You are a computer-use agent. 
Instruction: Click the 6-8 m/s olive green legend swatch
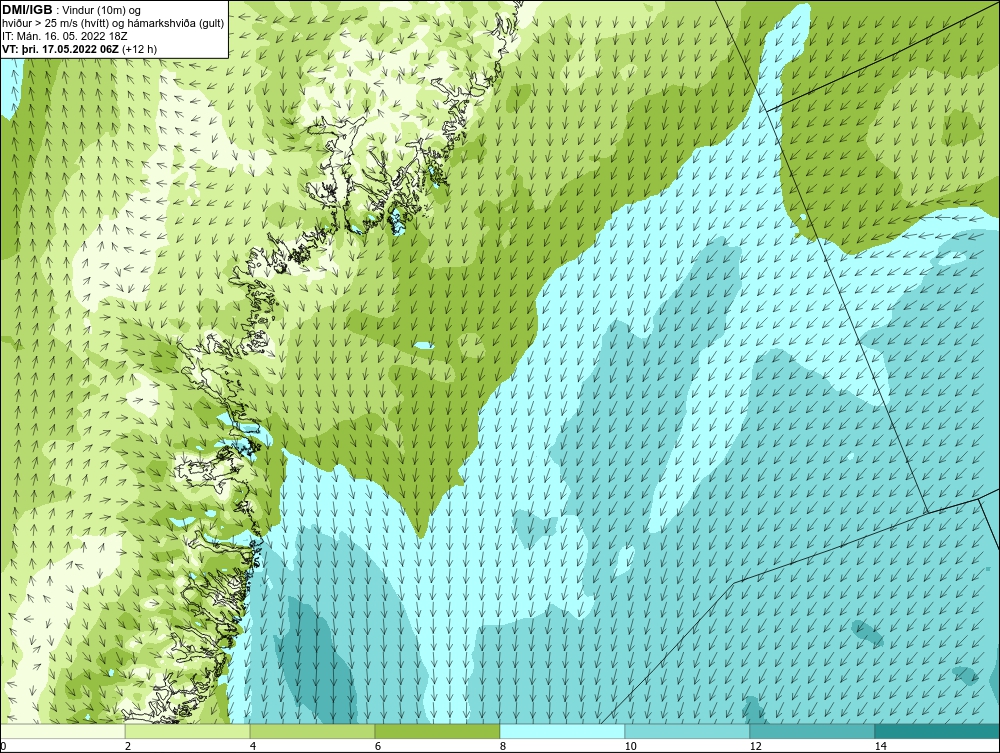(438, 731)
